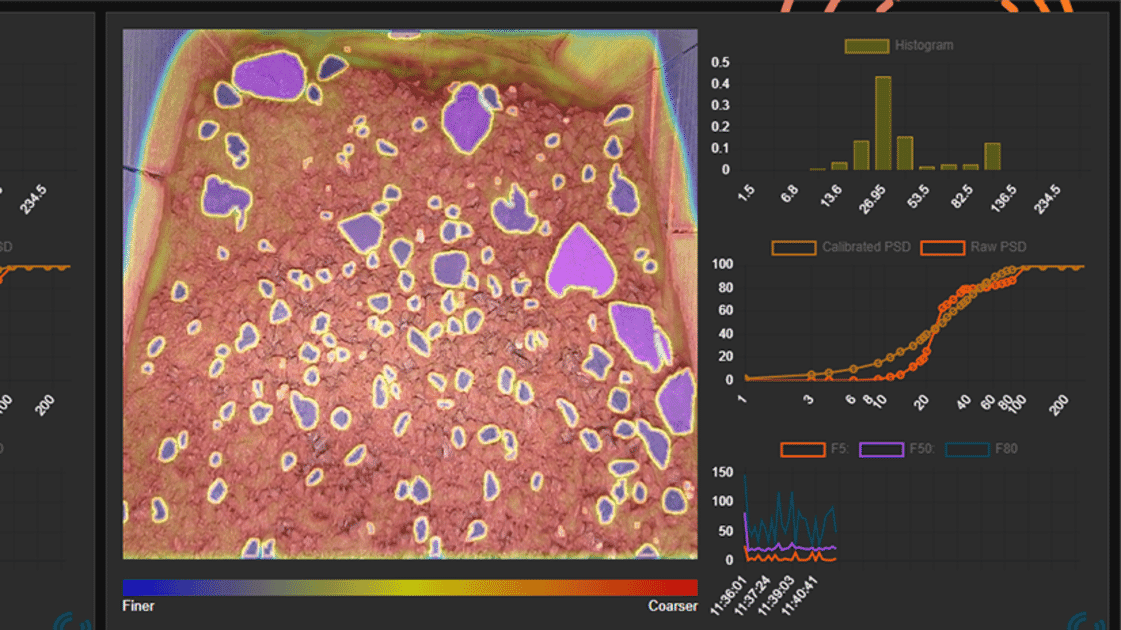Screen dimensions: 1121x630
Task: Toggle the F5 legend swatch
Action: click(x=803, y=449)
